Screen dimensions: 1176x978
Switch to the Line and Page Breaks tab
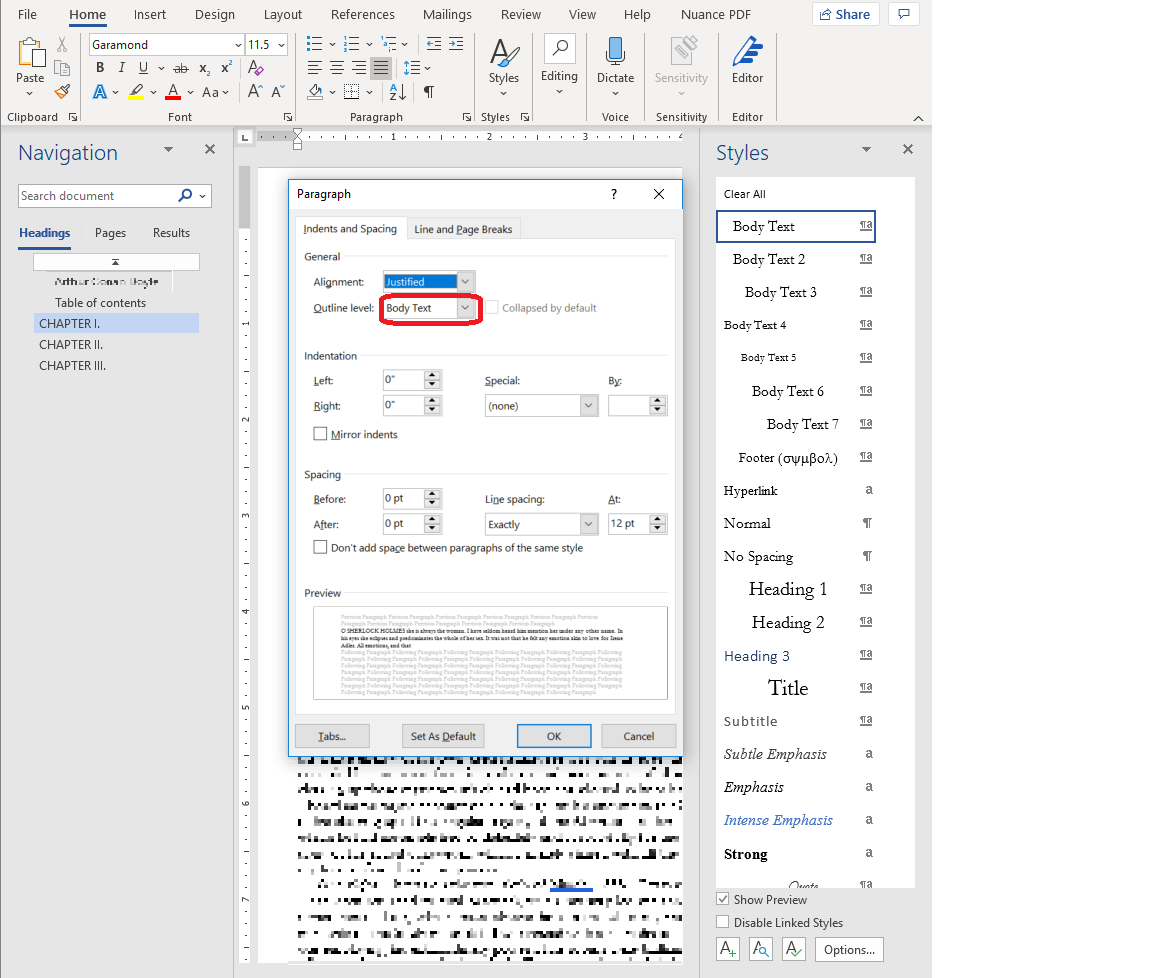463,228
